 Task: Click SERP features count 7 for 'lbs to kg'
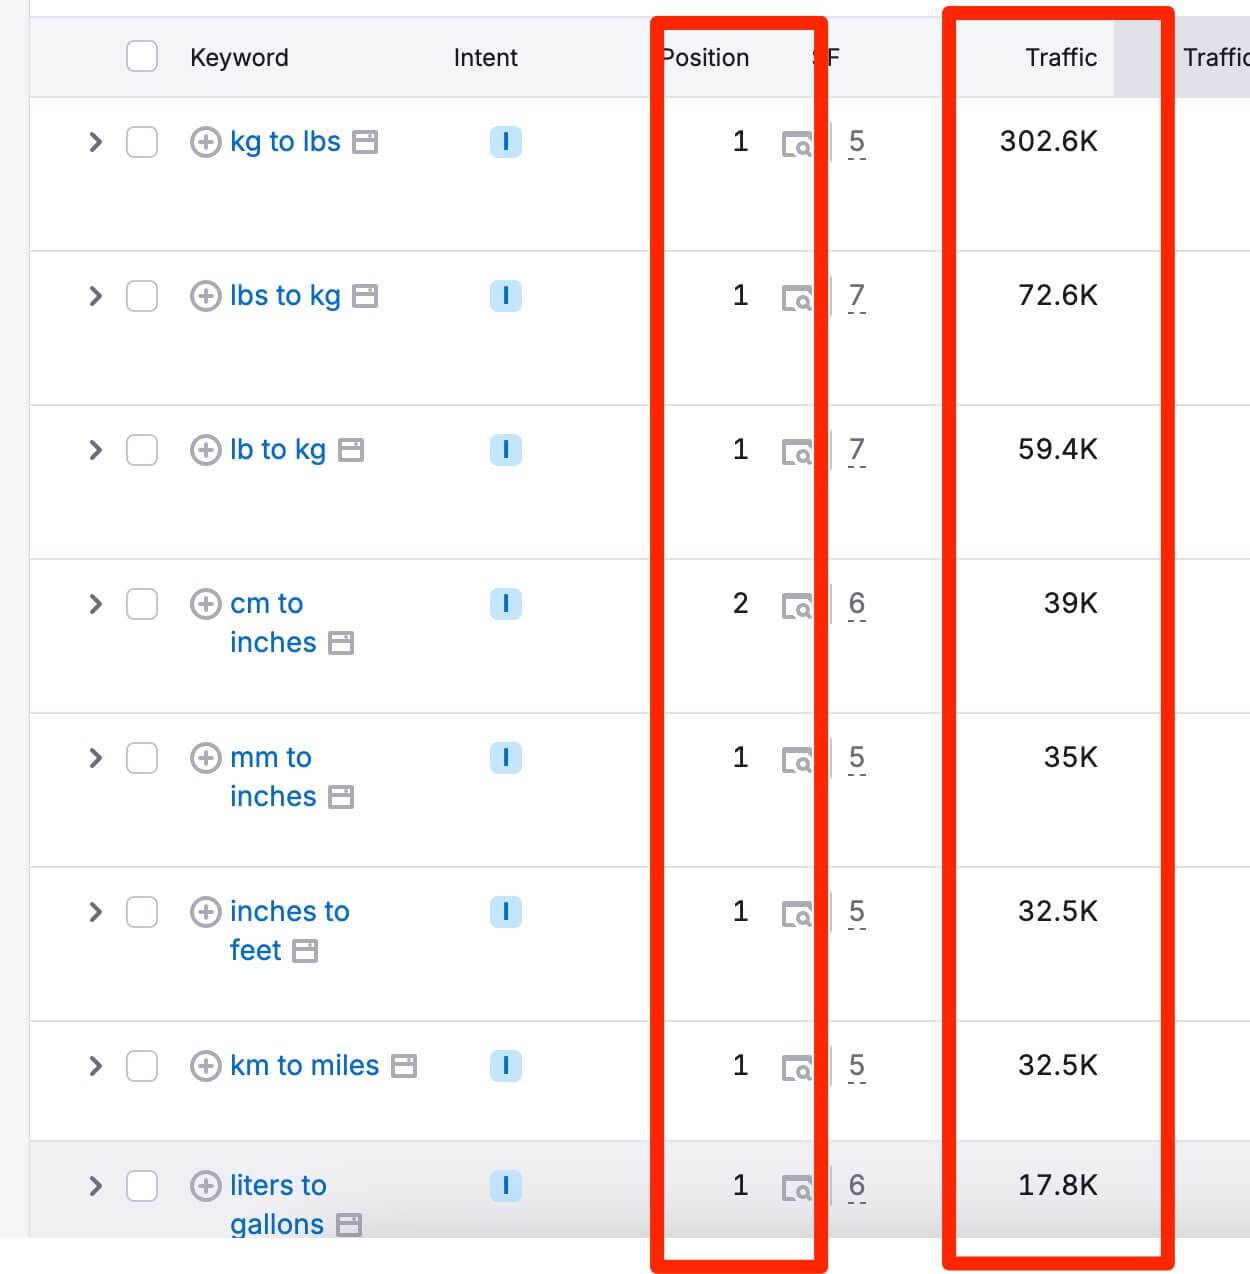857,297
